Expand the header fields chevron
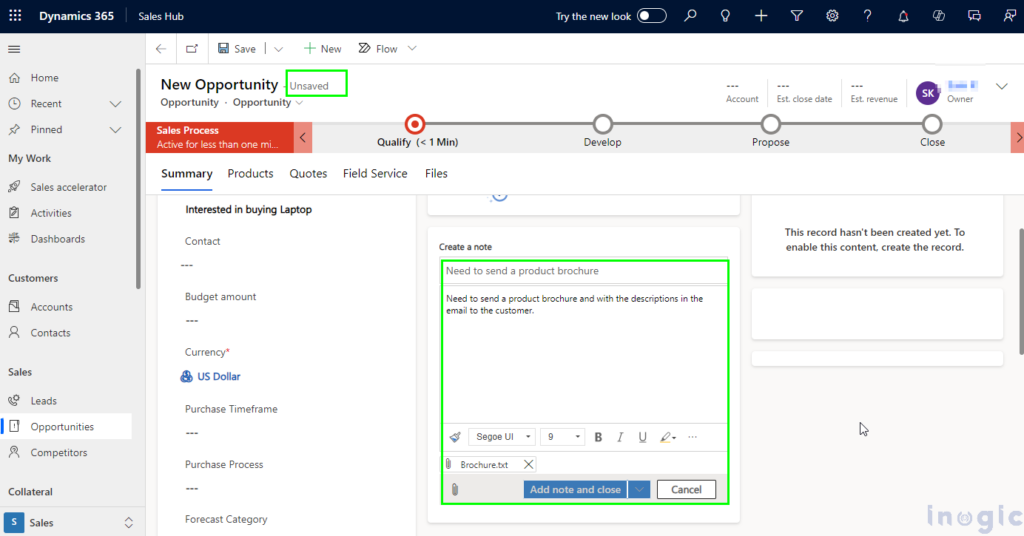This screenshot has width=1024, height=536. (1002, 86)
